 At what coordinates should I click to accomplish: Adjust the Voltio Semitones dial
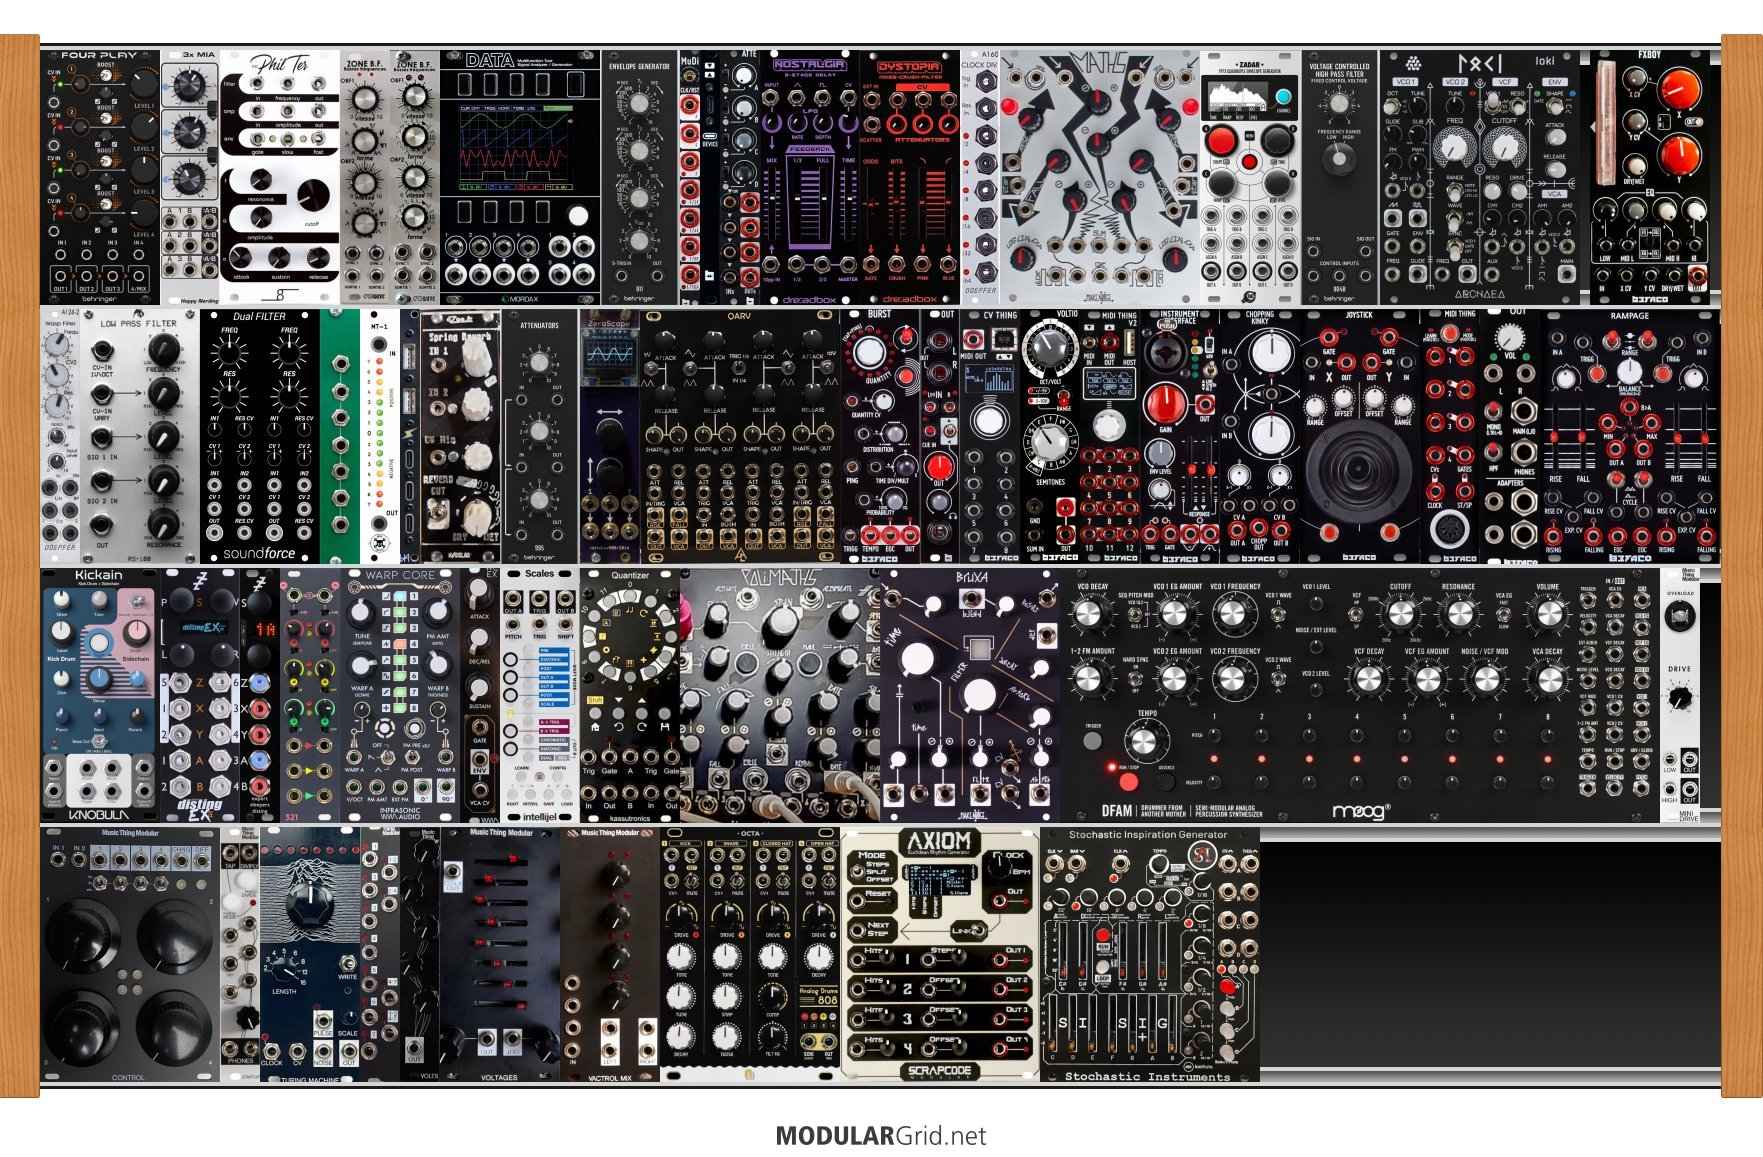1048,439
